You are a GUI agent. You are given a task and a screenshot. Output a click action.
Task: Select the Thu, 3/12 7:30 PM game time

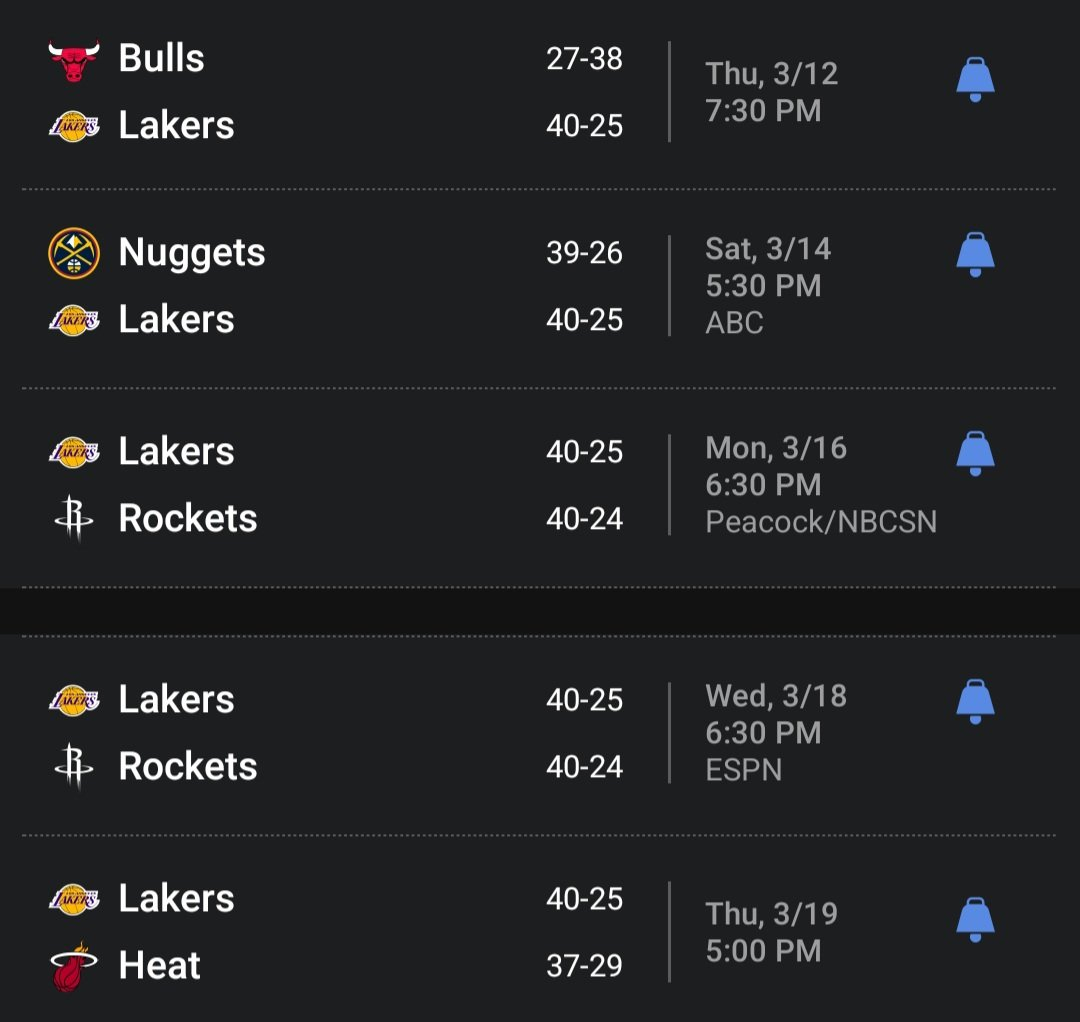pyautogui.click(x=771, y=92)
